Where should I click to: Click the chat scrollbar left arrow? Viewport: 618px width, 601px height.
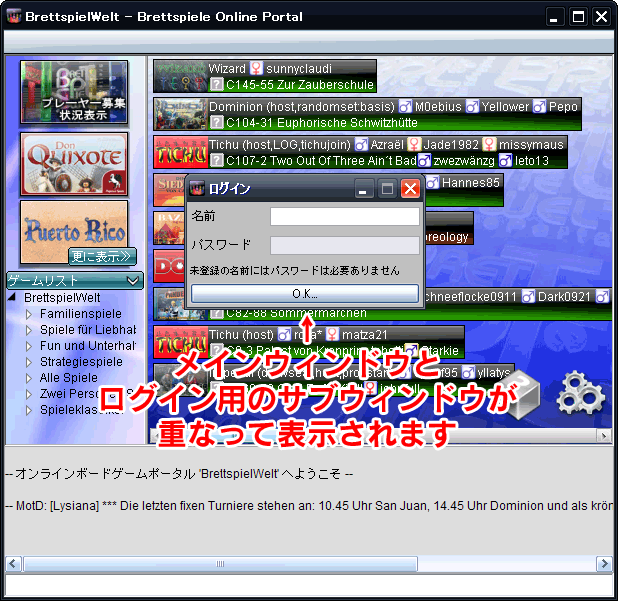(x=13, y=564)
